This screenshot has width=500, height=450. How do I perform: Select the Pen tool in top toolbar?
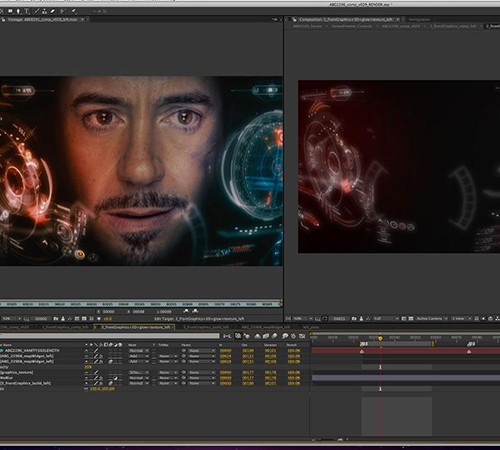(18, 12)
